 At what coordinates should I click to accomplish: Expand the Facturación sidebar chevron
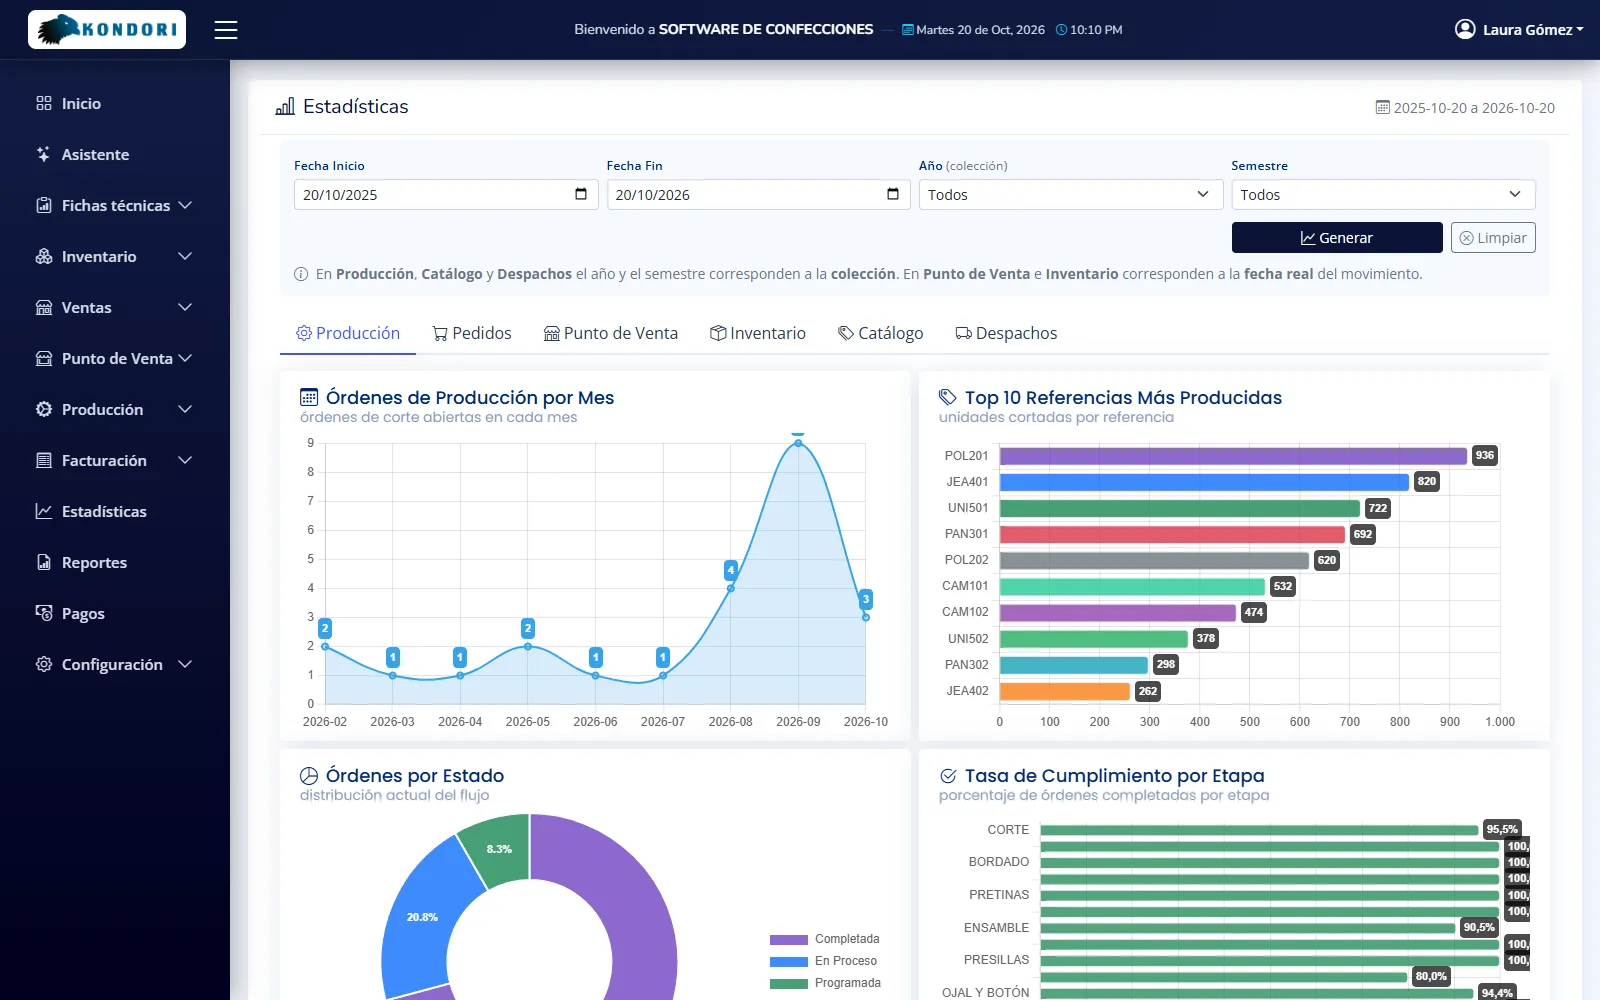[185, 460]
